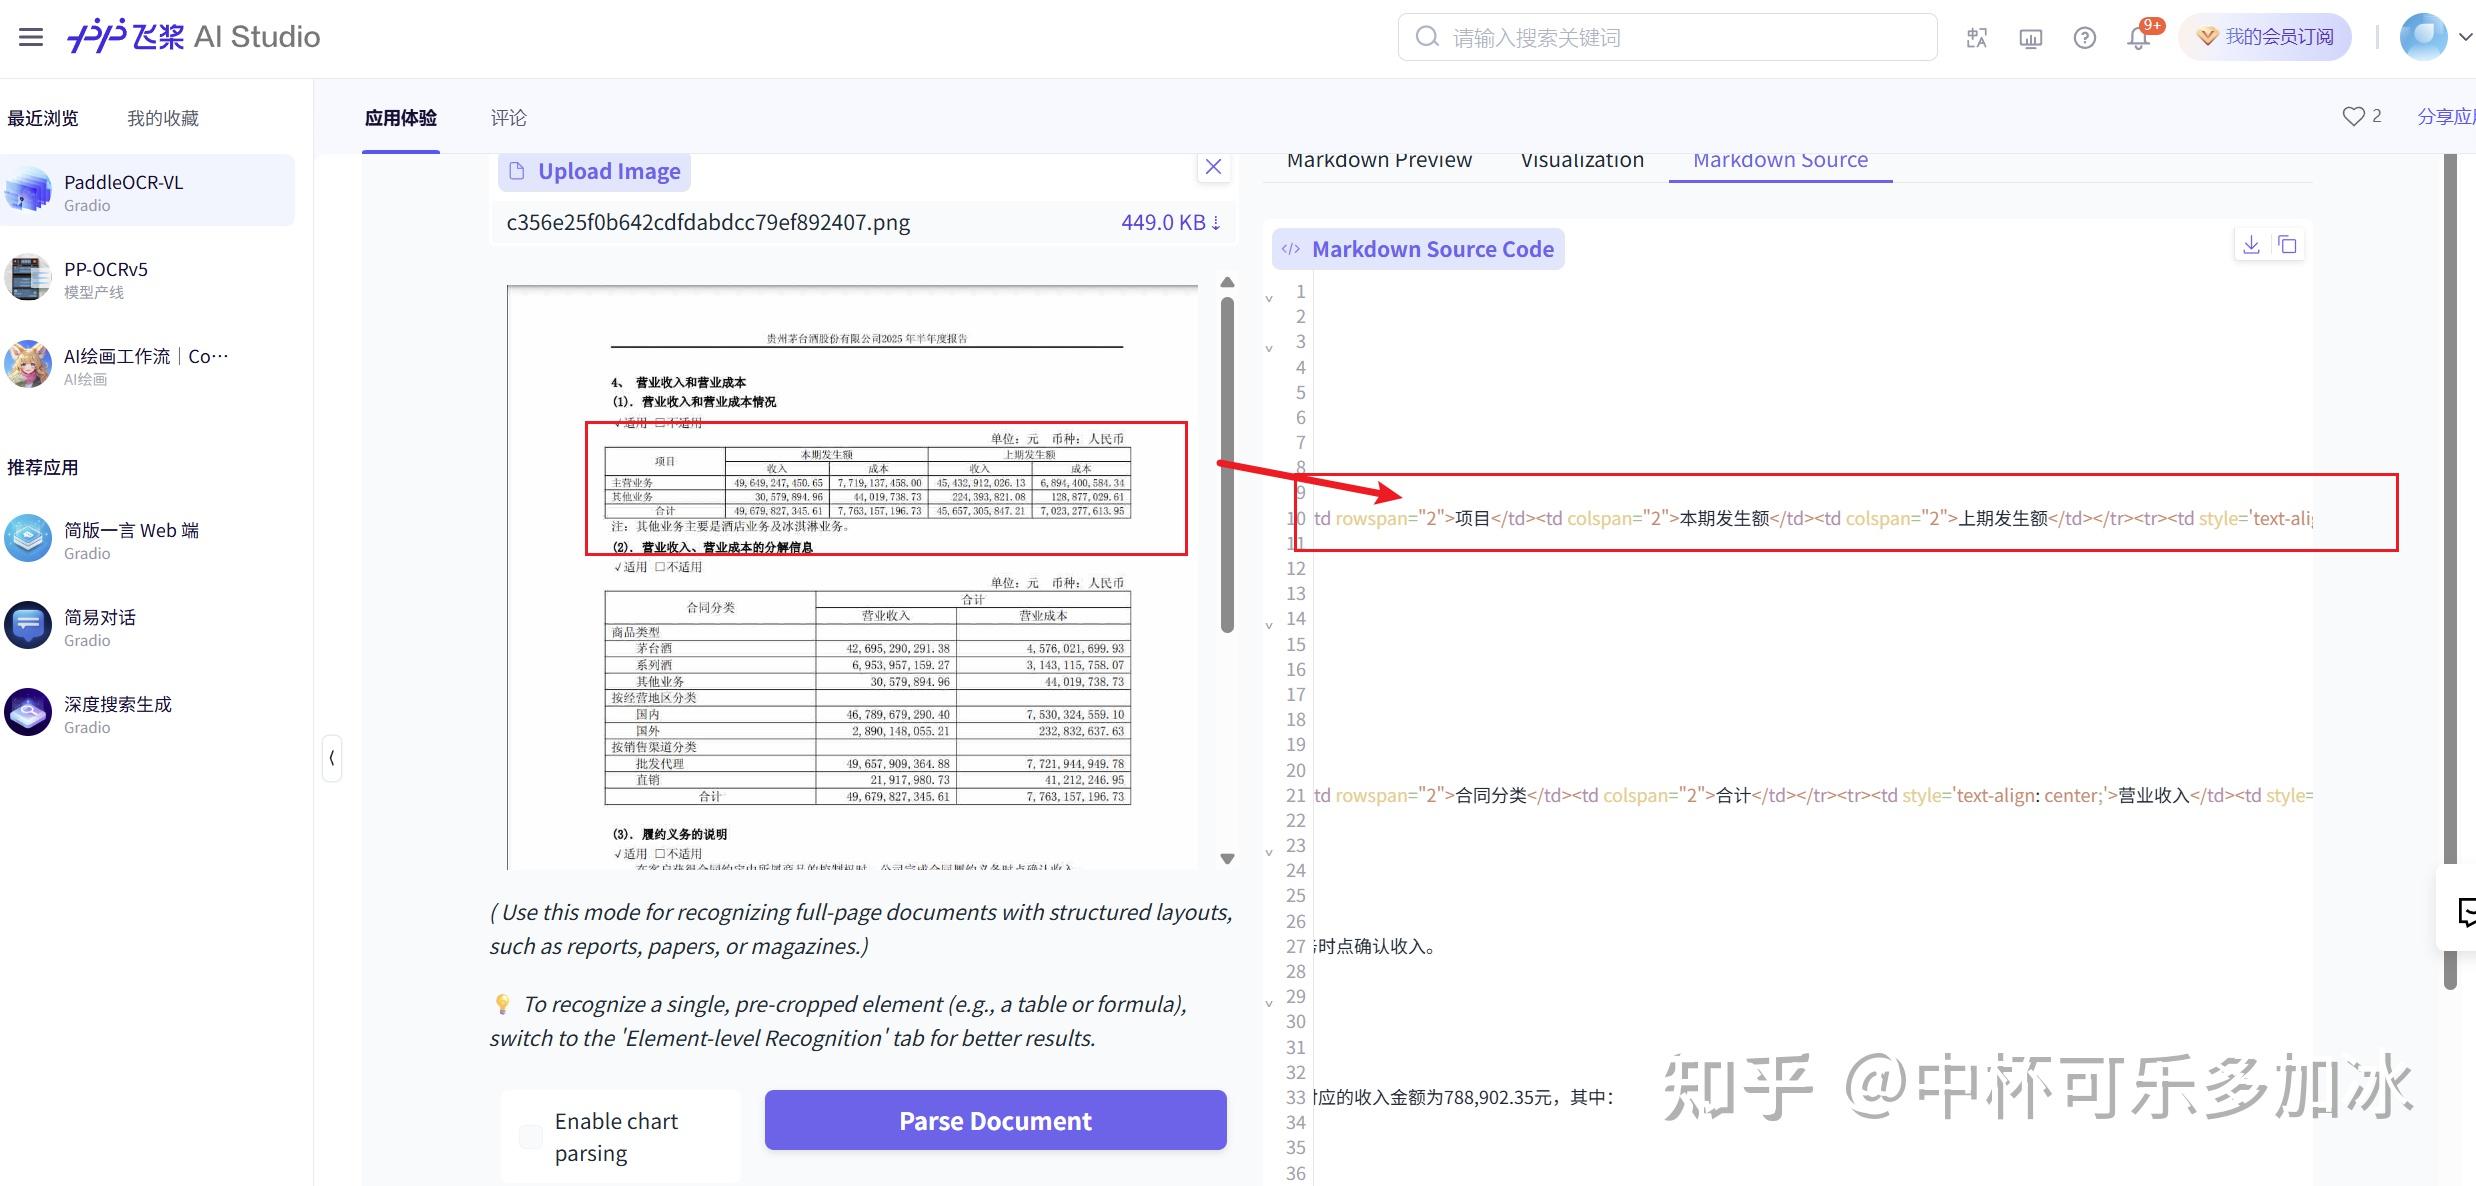This screenshot has height=1186, width=2476.
Task: Collapse code line 1 with its chevron
Action: coord(1269,296)
